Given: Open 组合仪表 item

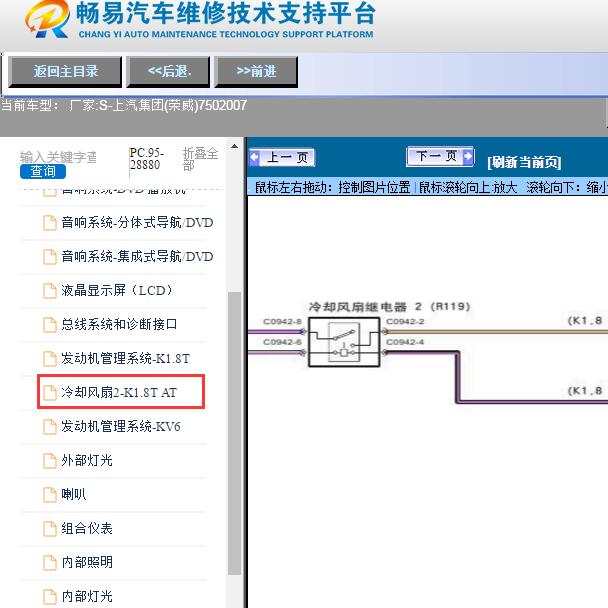Looking at the screenshot, I should (x=87, y=528).
